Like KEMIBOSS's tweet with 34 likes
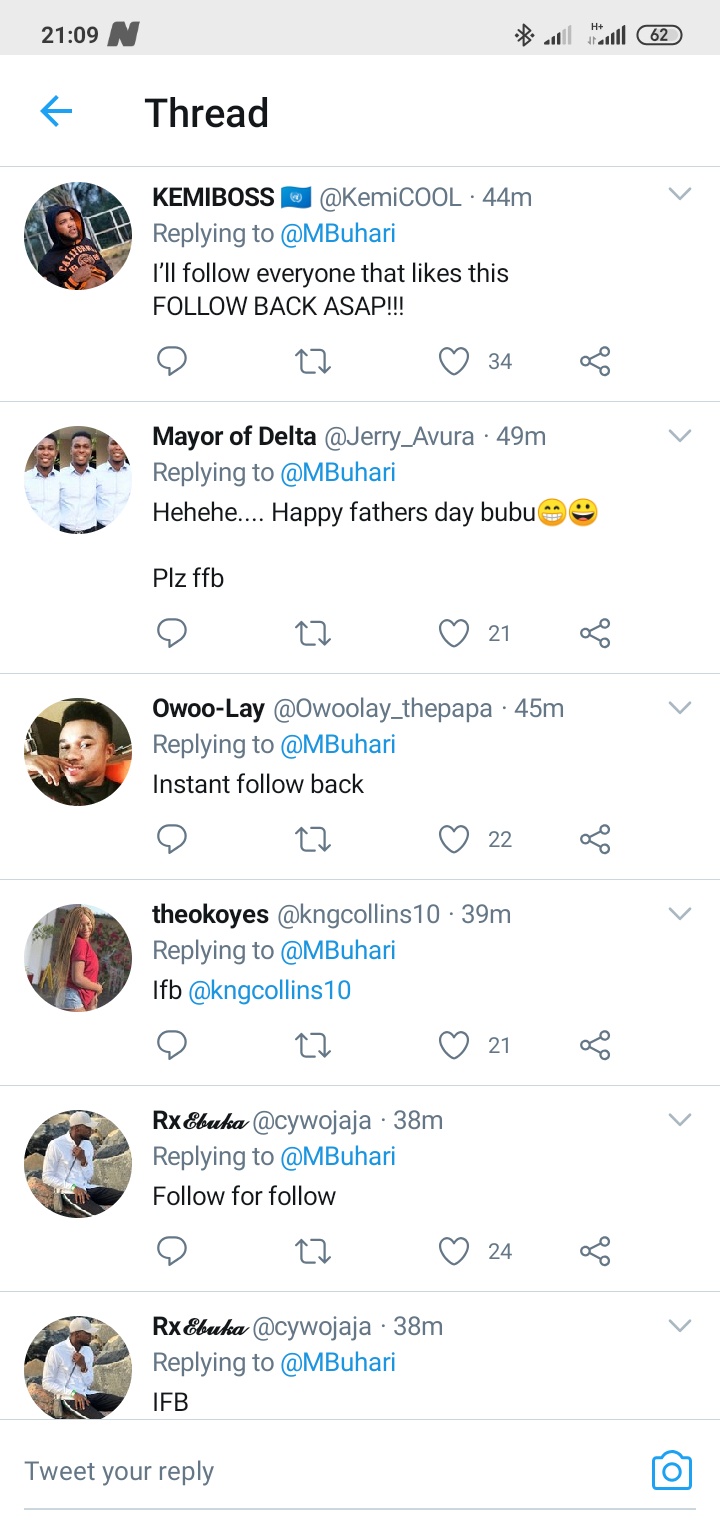Screen dimensions: 720x1520 click(454, 361)
